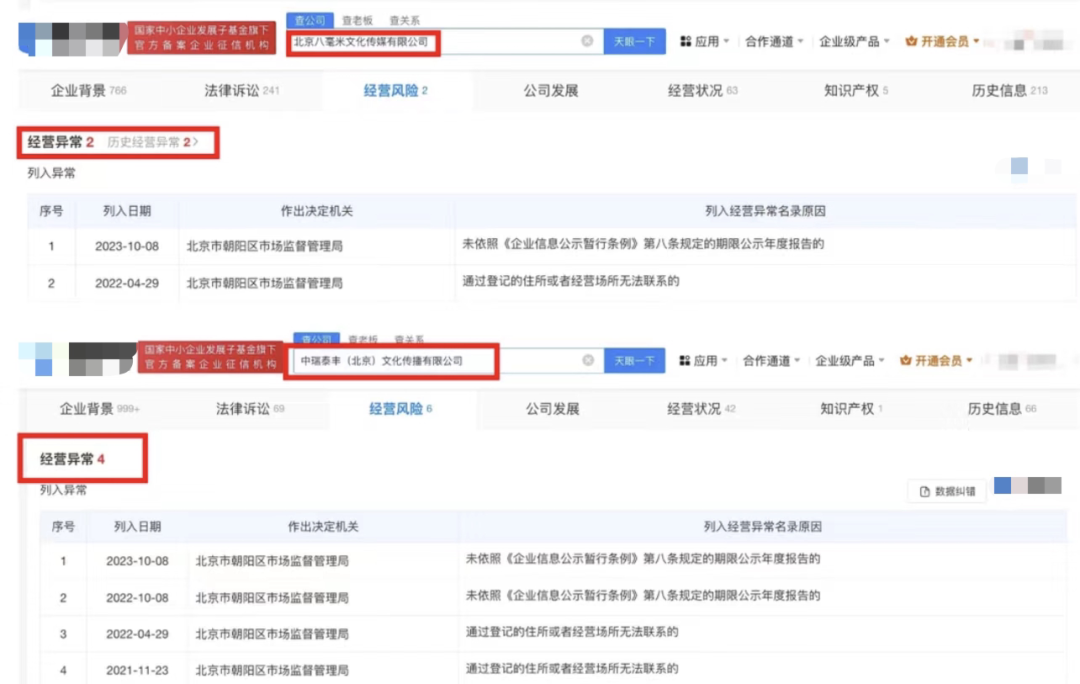Click the crown icon in the lower header

(907, 361)
